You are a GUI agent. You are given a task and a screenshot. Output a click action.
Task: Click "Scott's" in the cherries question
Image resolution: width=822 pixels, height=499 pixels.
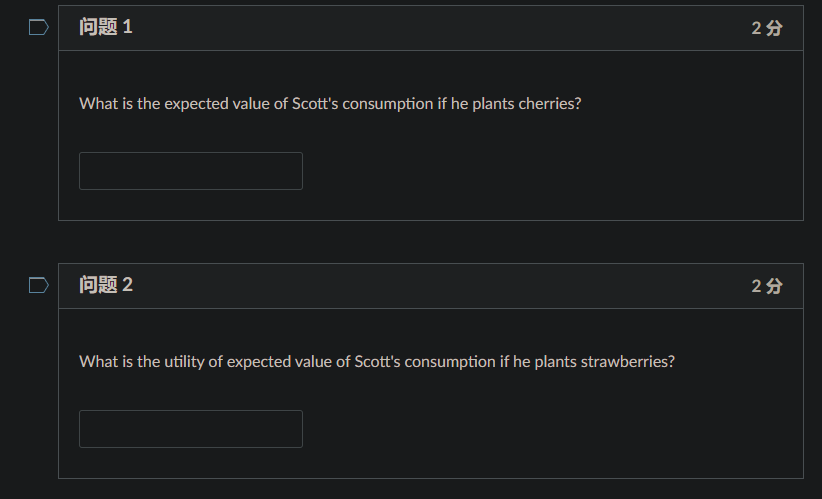[315, 104]
